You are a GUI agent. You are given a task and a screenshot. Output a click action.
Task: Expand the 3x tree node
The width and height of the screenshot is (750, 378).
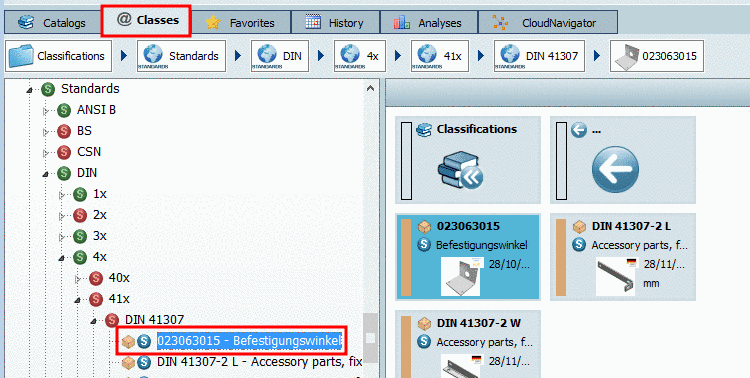[x=62, y=237]
